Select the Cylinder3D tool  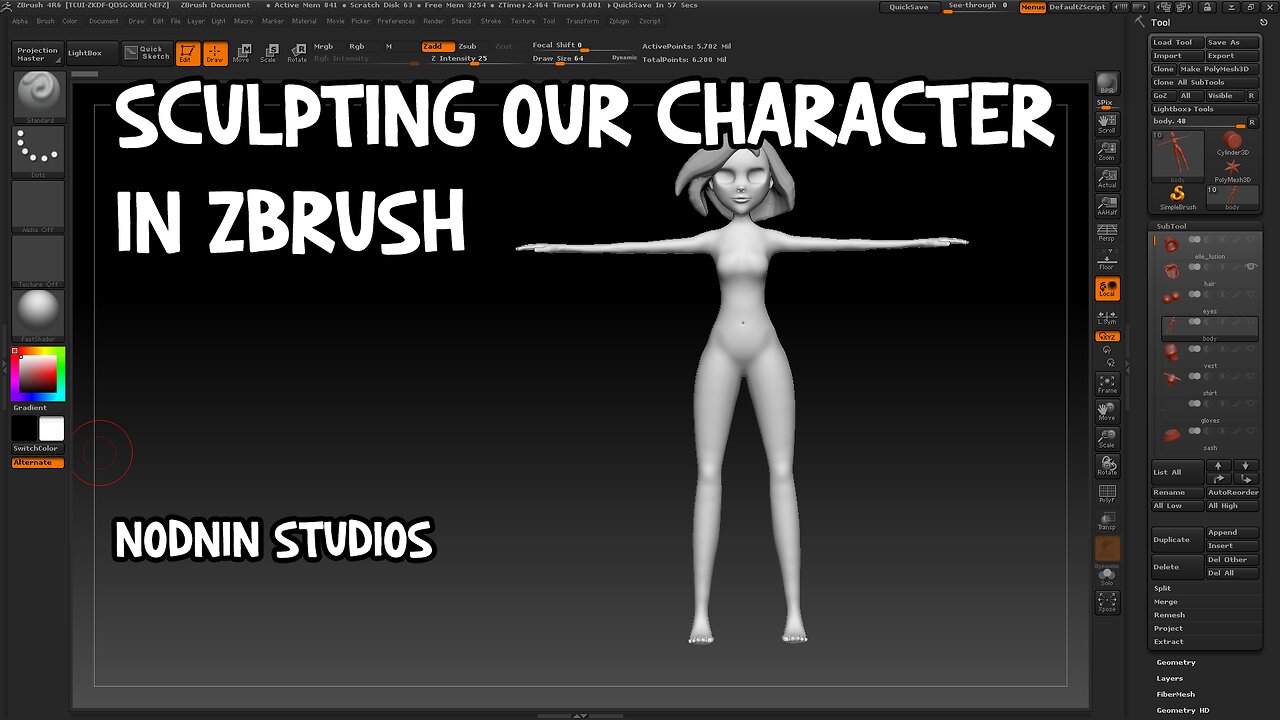(1232, 142)
